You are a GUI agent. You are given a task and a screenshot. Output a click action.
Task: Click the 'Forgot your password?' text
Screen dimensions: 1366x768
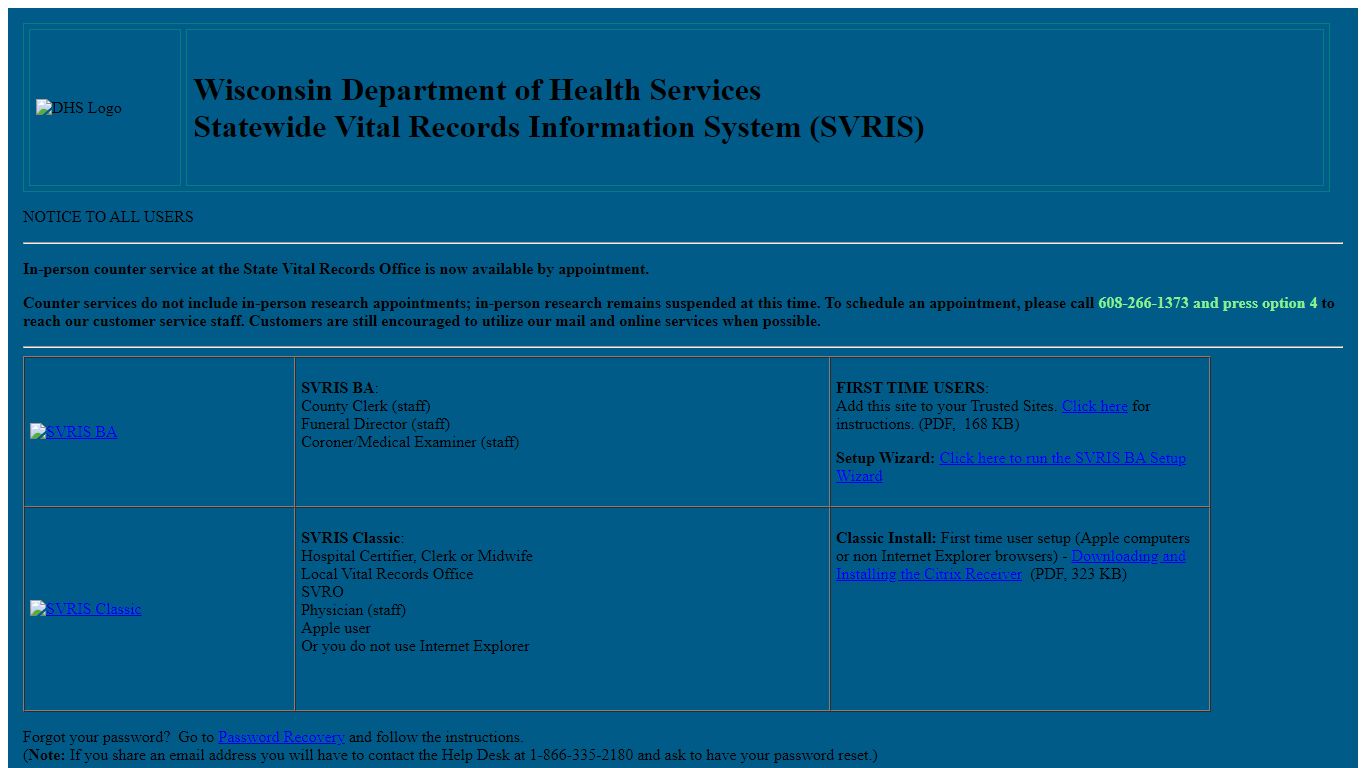(96, 737)
